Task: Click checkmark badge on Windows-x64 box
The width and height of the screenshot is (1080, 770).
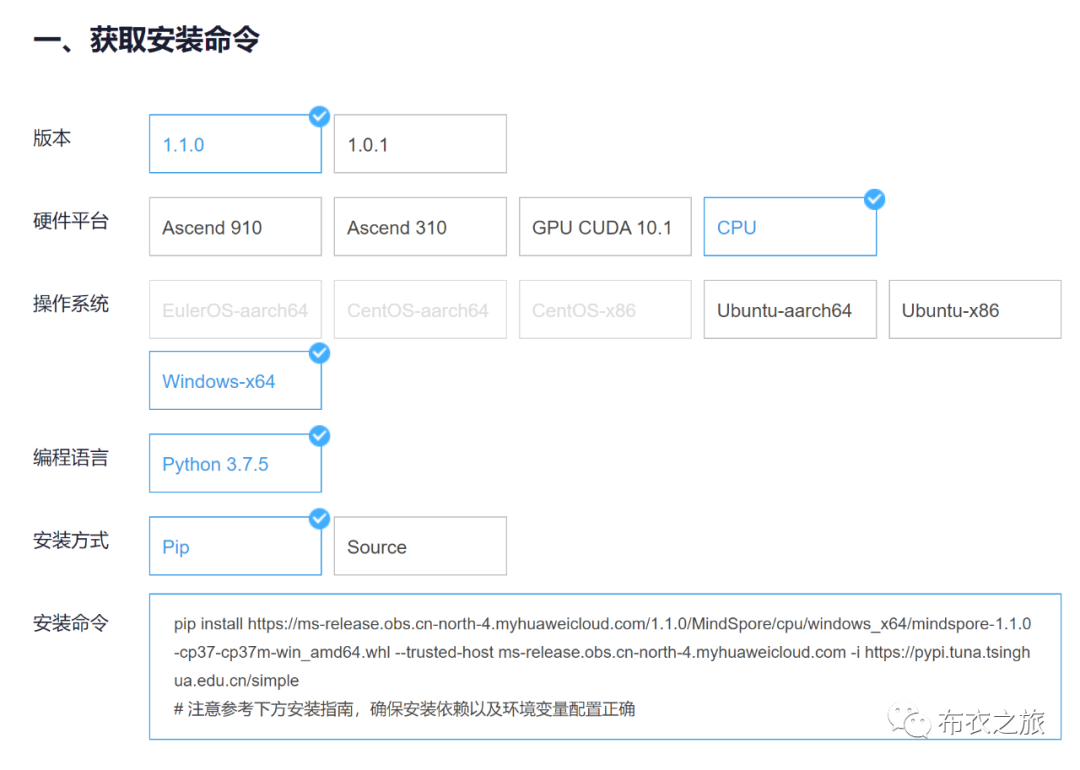Action: [x=319, y=353]
